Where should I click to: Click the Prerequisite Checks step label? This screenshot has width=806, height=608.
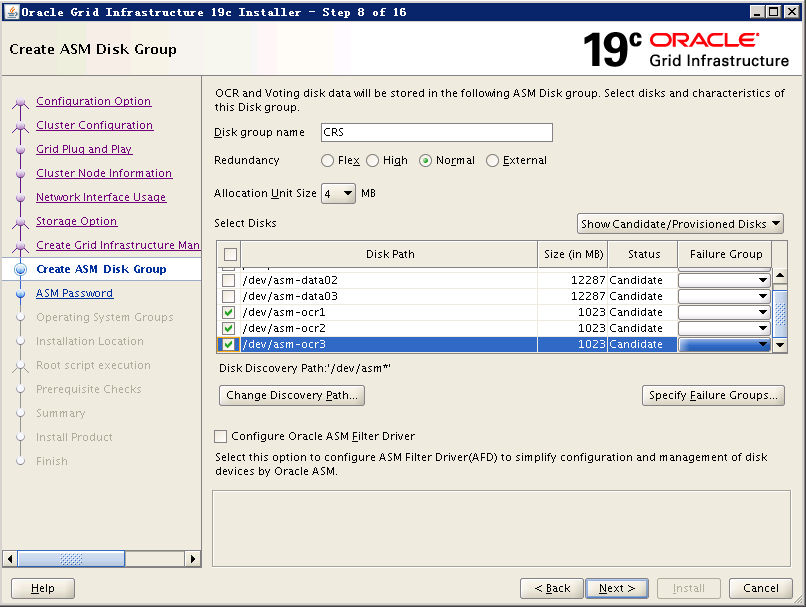88,389
